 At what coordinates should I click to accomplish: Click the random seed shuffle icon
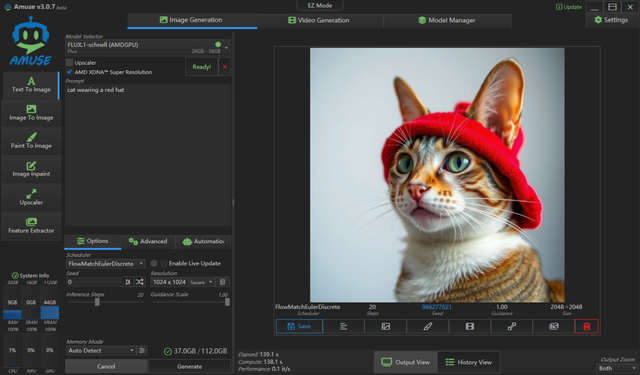(x=140, y=282)
